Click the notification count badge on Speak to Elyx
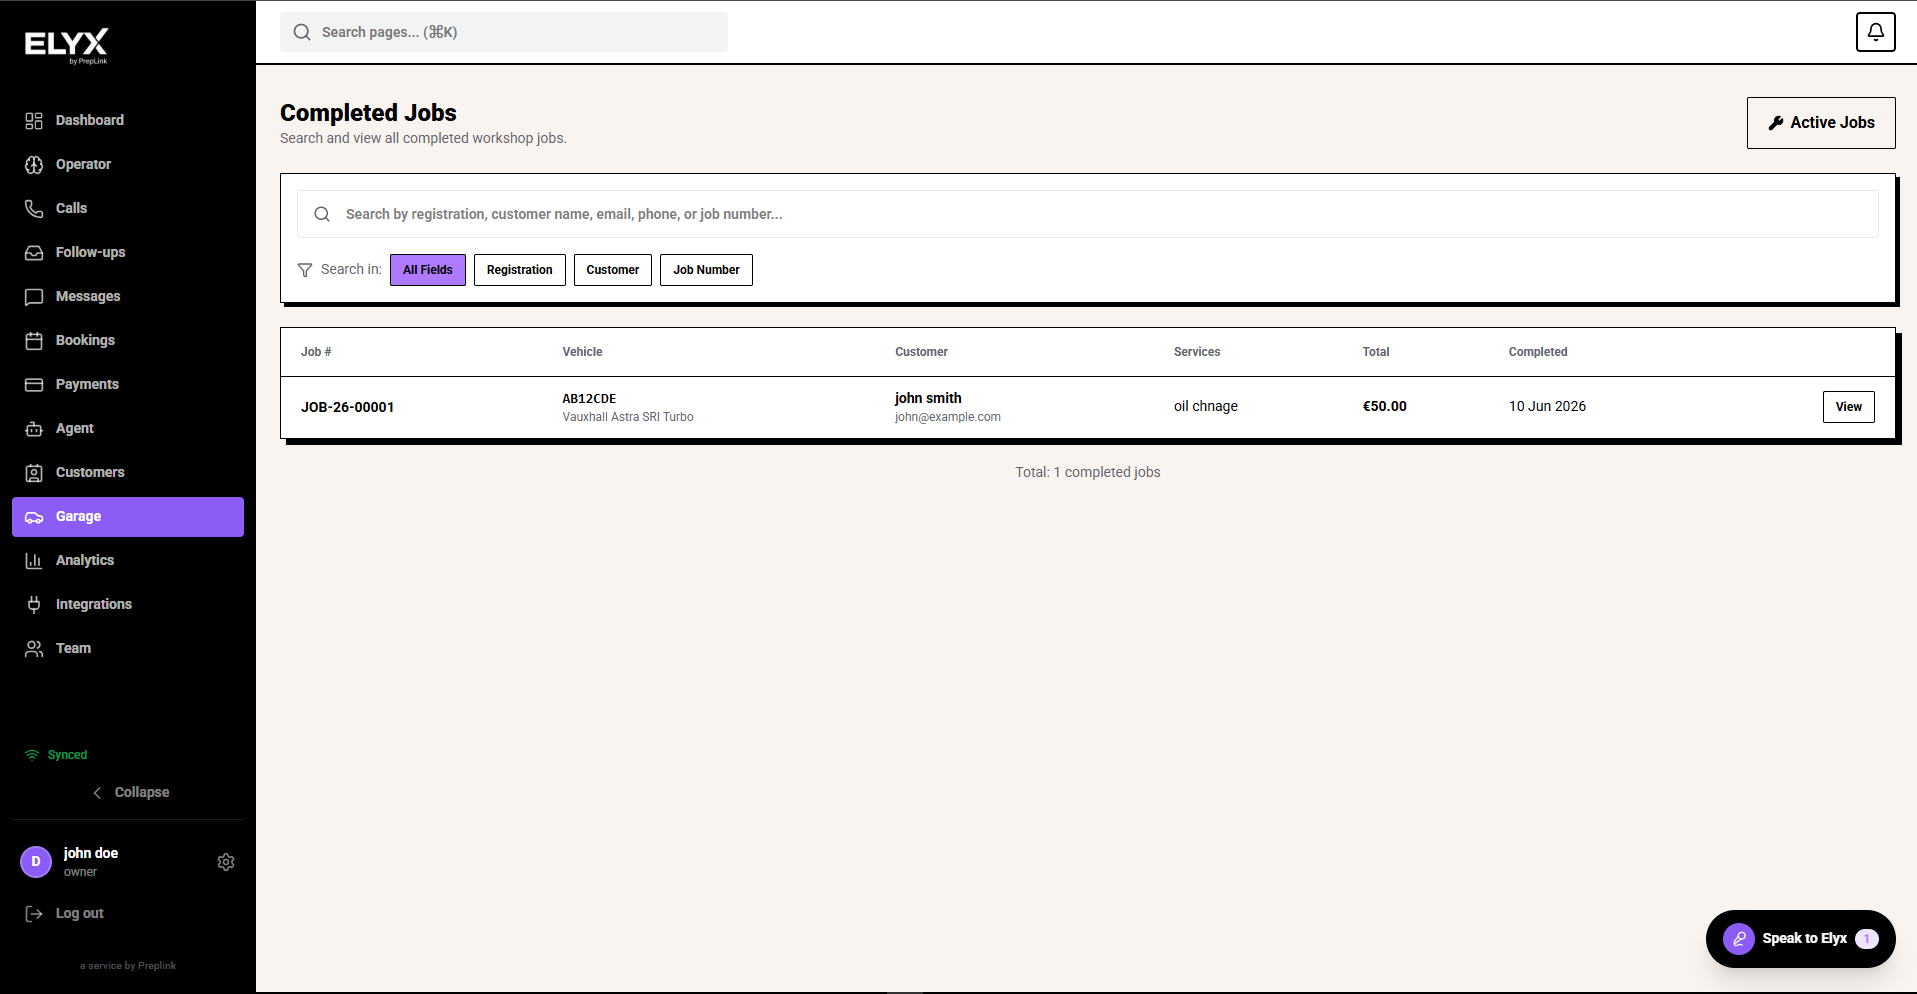This screenshot has width=1917, height=994. click(1866, 939)
